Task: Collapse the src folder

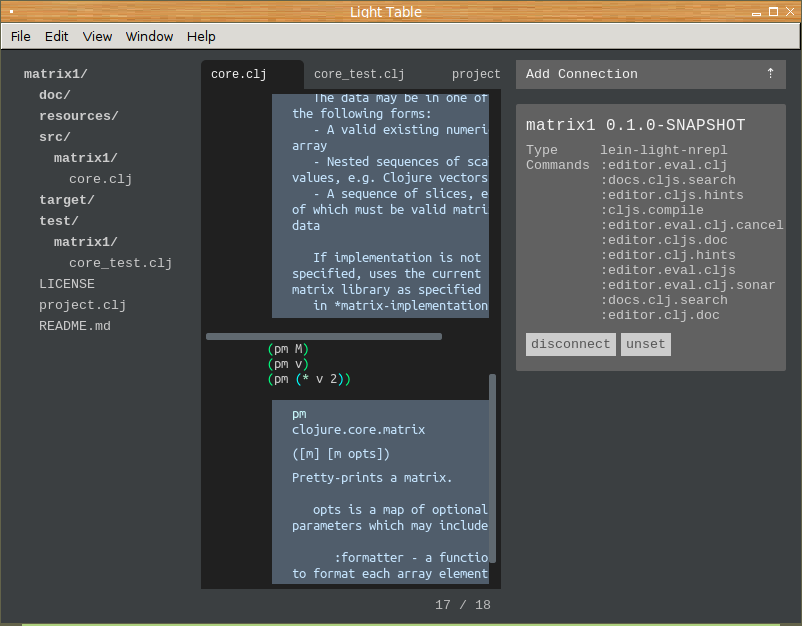Action: [x=55, y=137]
